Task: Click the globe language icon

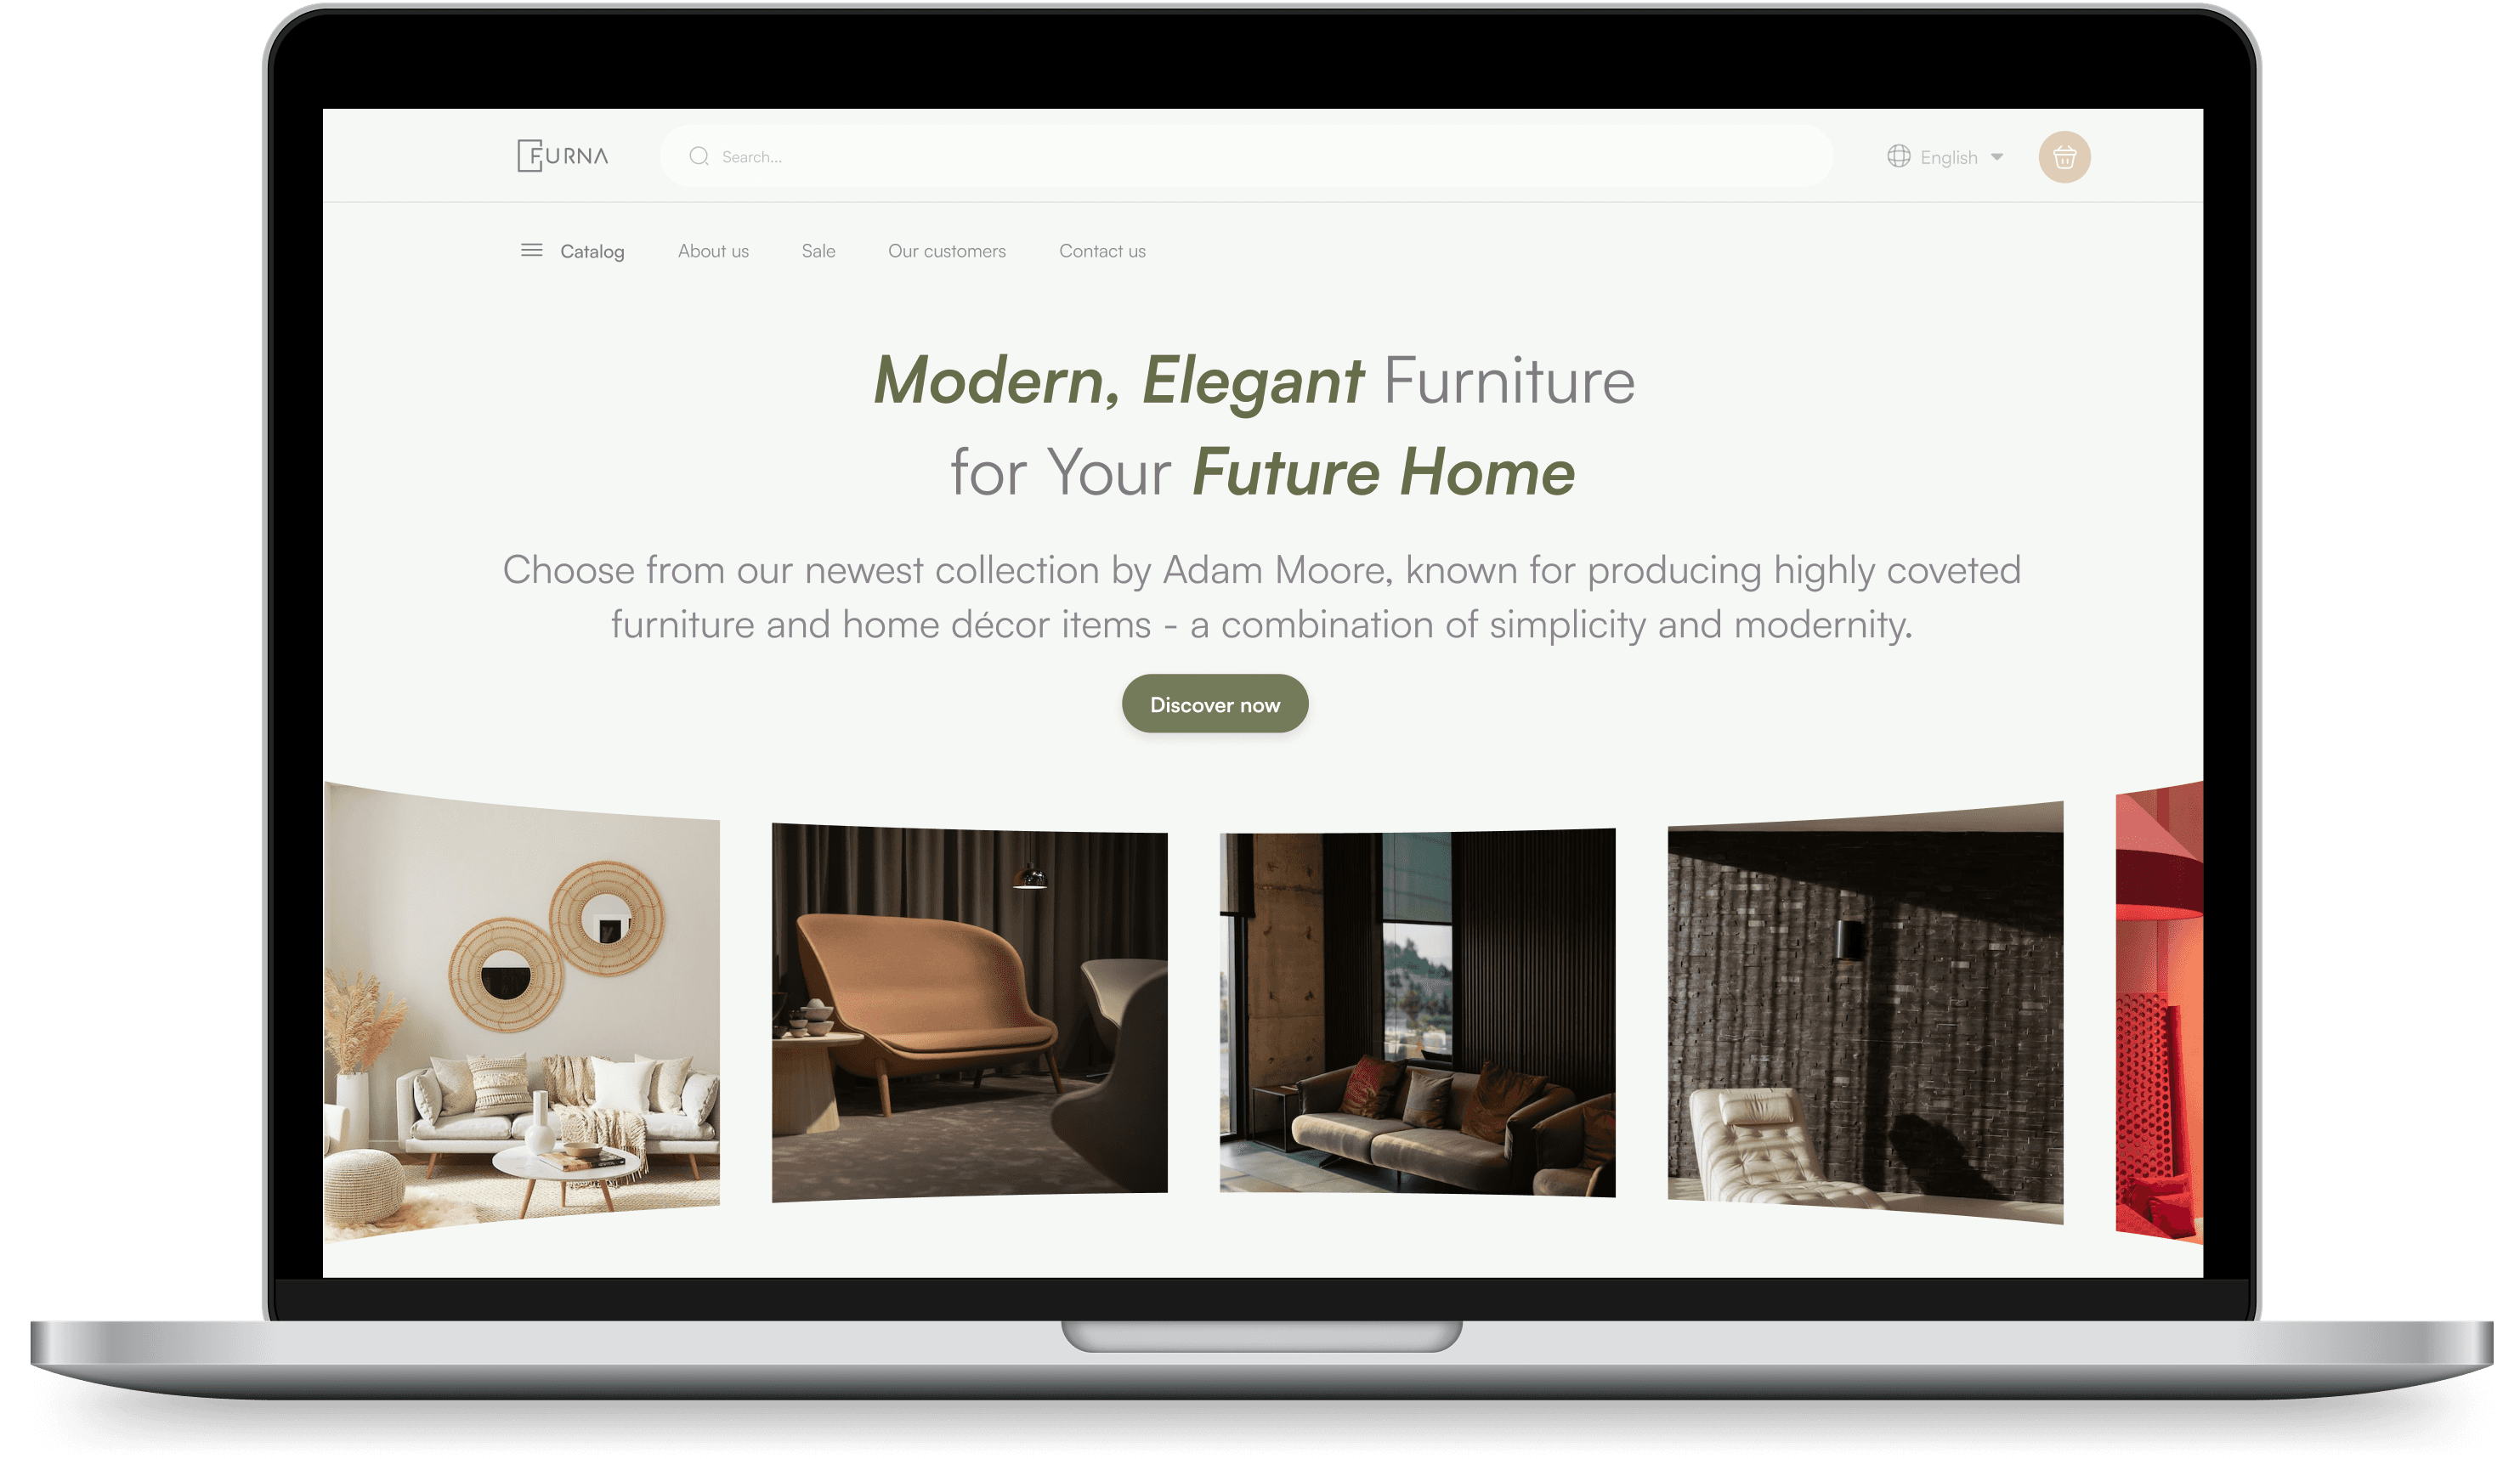Action: click(x=1900, y=158)
